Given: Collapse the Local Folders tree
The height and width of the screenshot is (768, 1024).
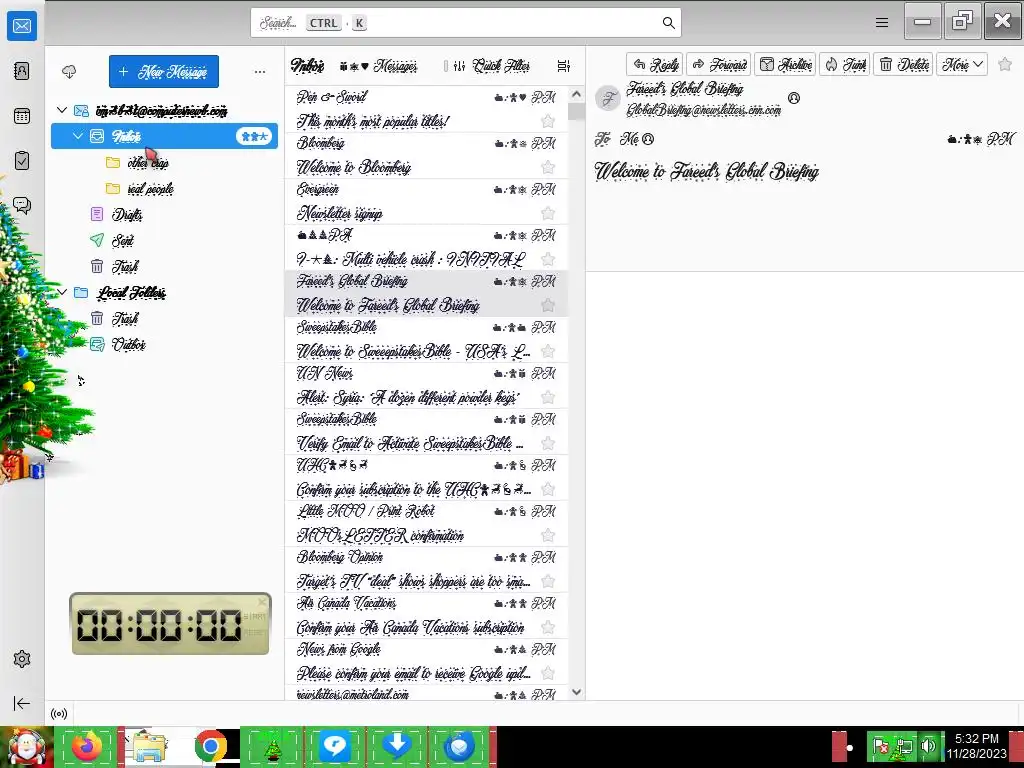Looking at the screenshot, I should (62, 293).
